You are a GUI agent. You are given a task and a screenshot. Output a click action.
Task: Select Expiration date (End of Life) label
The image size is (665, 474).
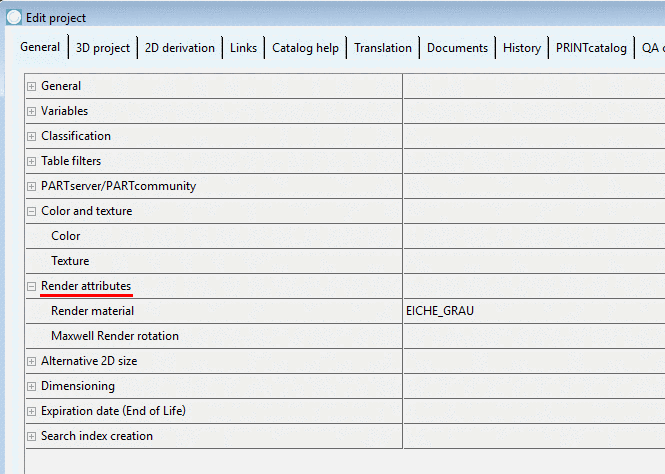(x=113, y=411)
